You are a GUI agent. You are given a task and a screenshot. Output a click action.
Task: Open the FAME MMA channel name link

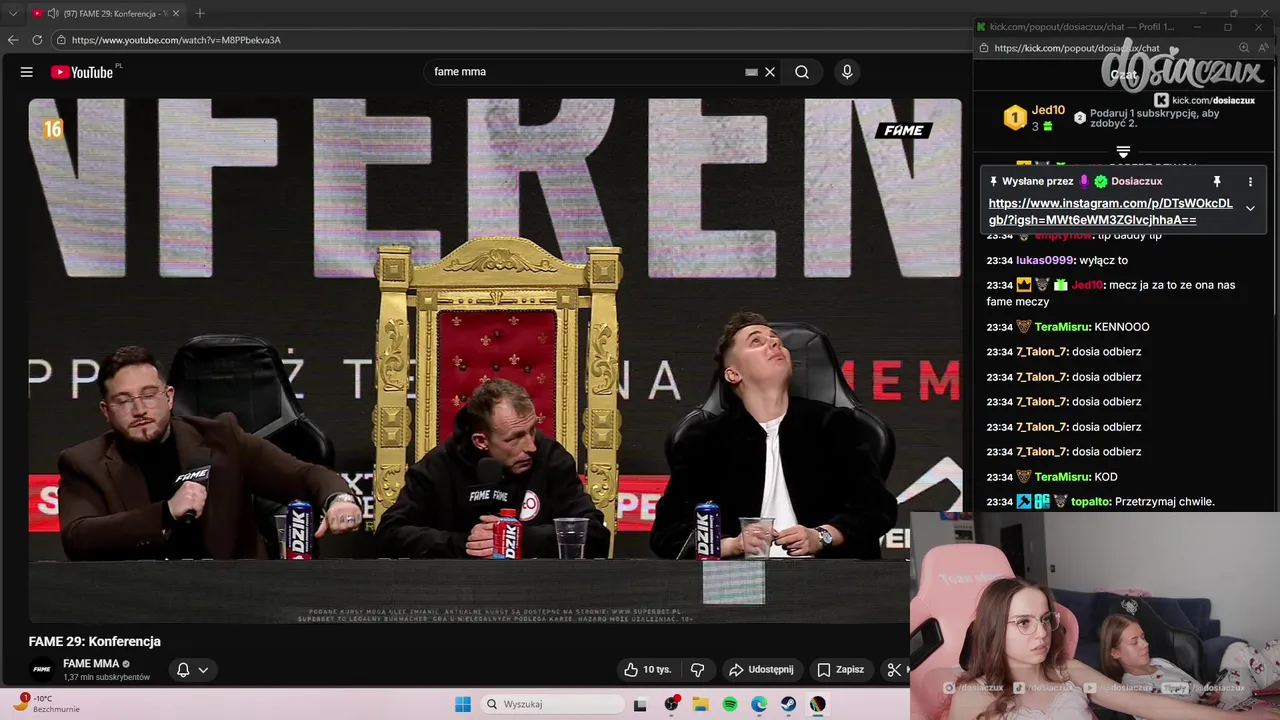pos(91,664)
